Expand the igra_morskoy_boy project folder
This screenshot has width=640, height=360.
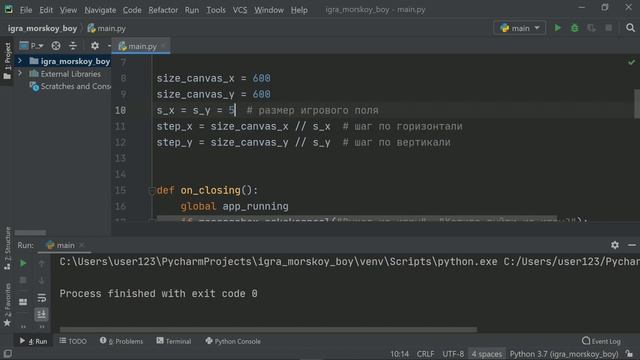point(20,61)
